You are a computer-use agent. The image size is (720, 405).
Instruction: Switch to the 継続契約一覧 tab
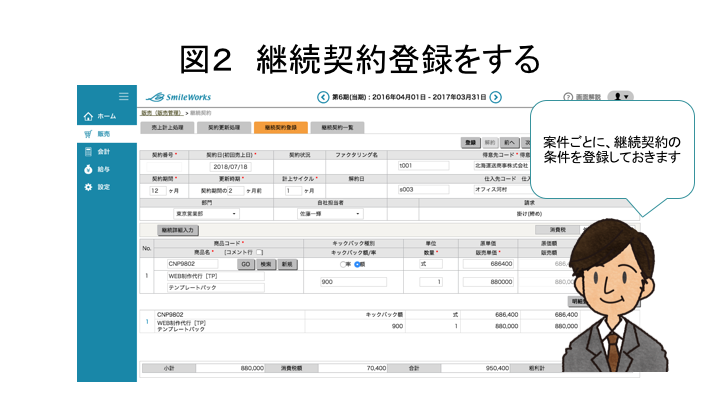tap(338, 128)
